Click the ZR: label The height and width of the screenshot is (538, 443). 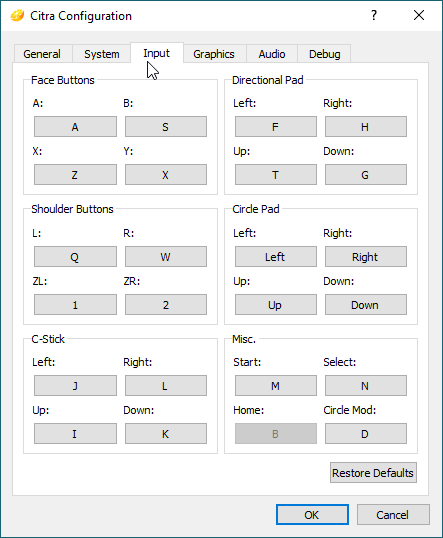132,281
